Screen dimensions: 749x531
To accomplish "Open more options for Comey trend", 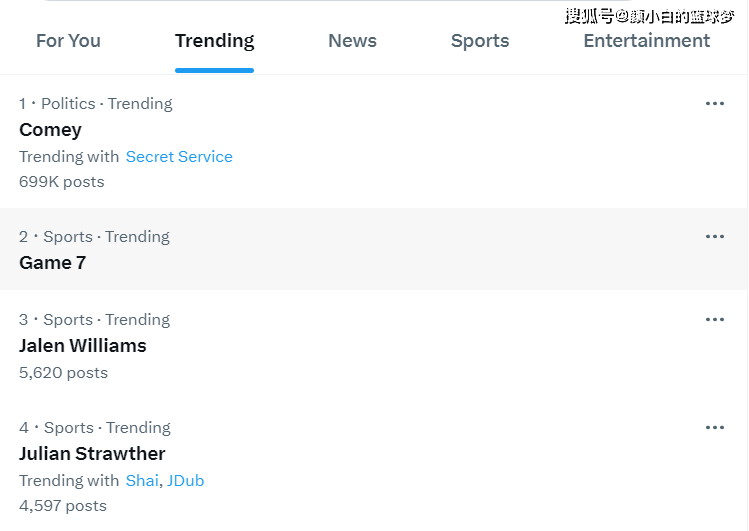I will tap(715, 104).
